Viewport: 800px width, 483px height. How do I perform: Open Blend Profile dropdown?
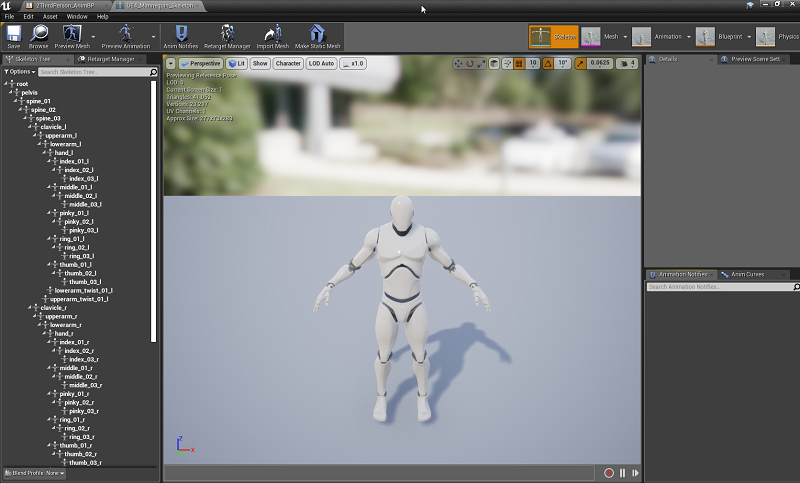tap(35, 473)
